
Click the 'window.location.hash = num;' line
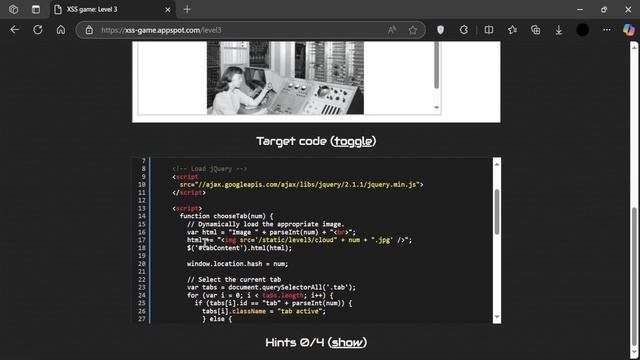pos(238,264)
